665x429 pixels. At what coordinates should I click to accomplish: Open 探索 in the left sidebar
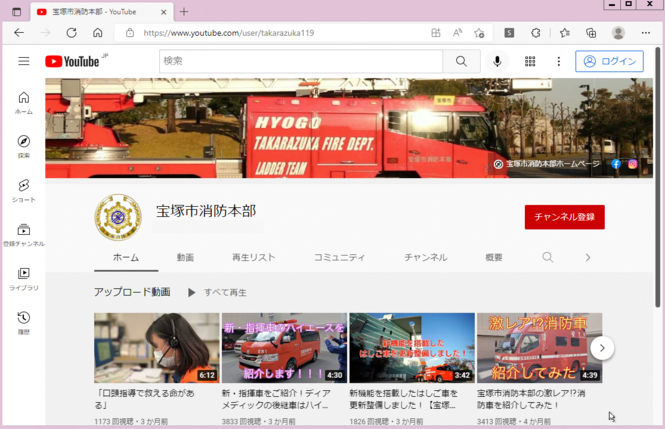click(x=24, y=147)
